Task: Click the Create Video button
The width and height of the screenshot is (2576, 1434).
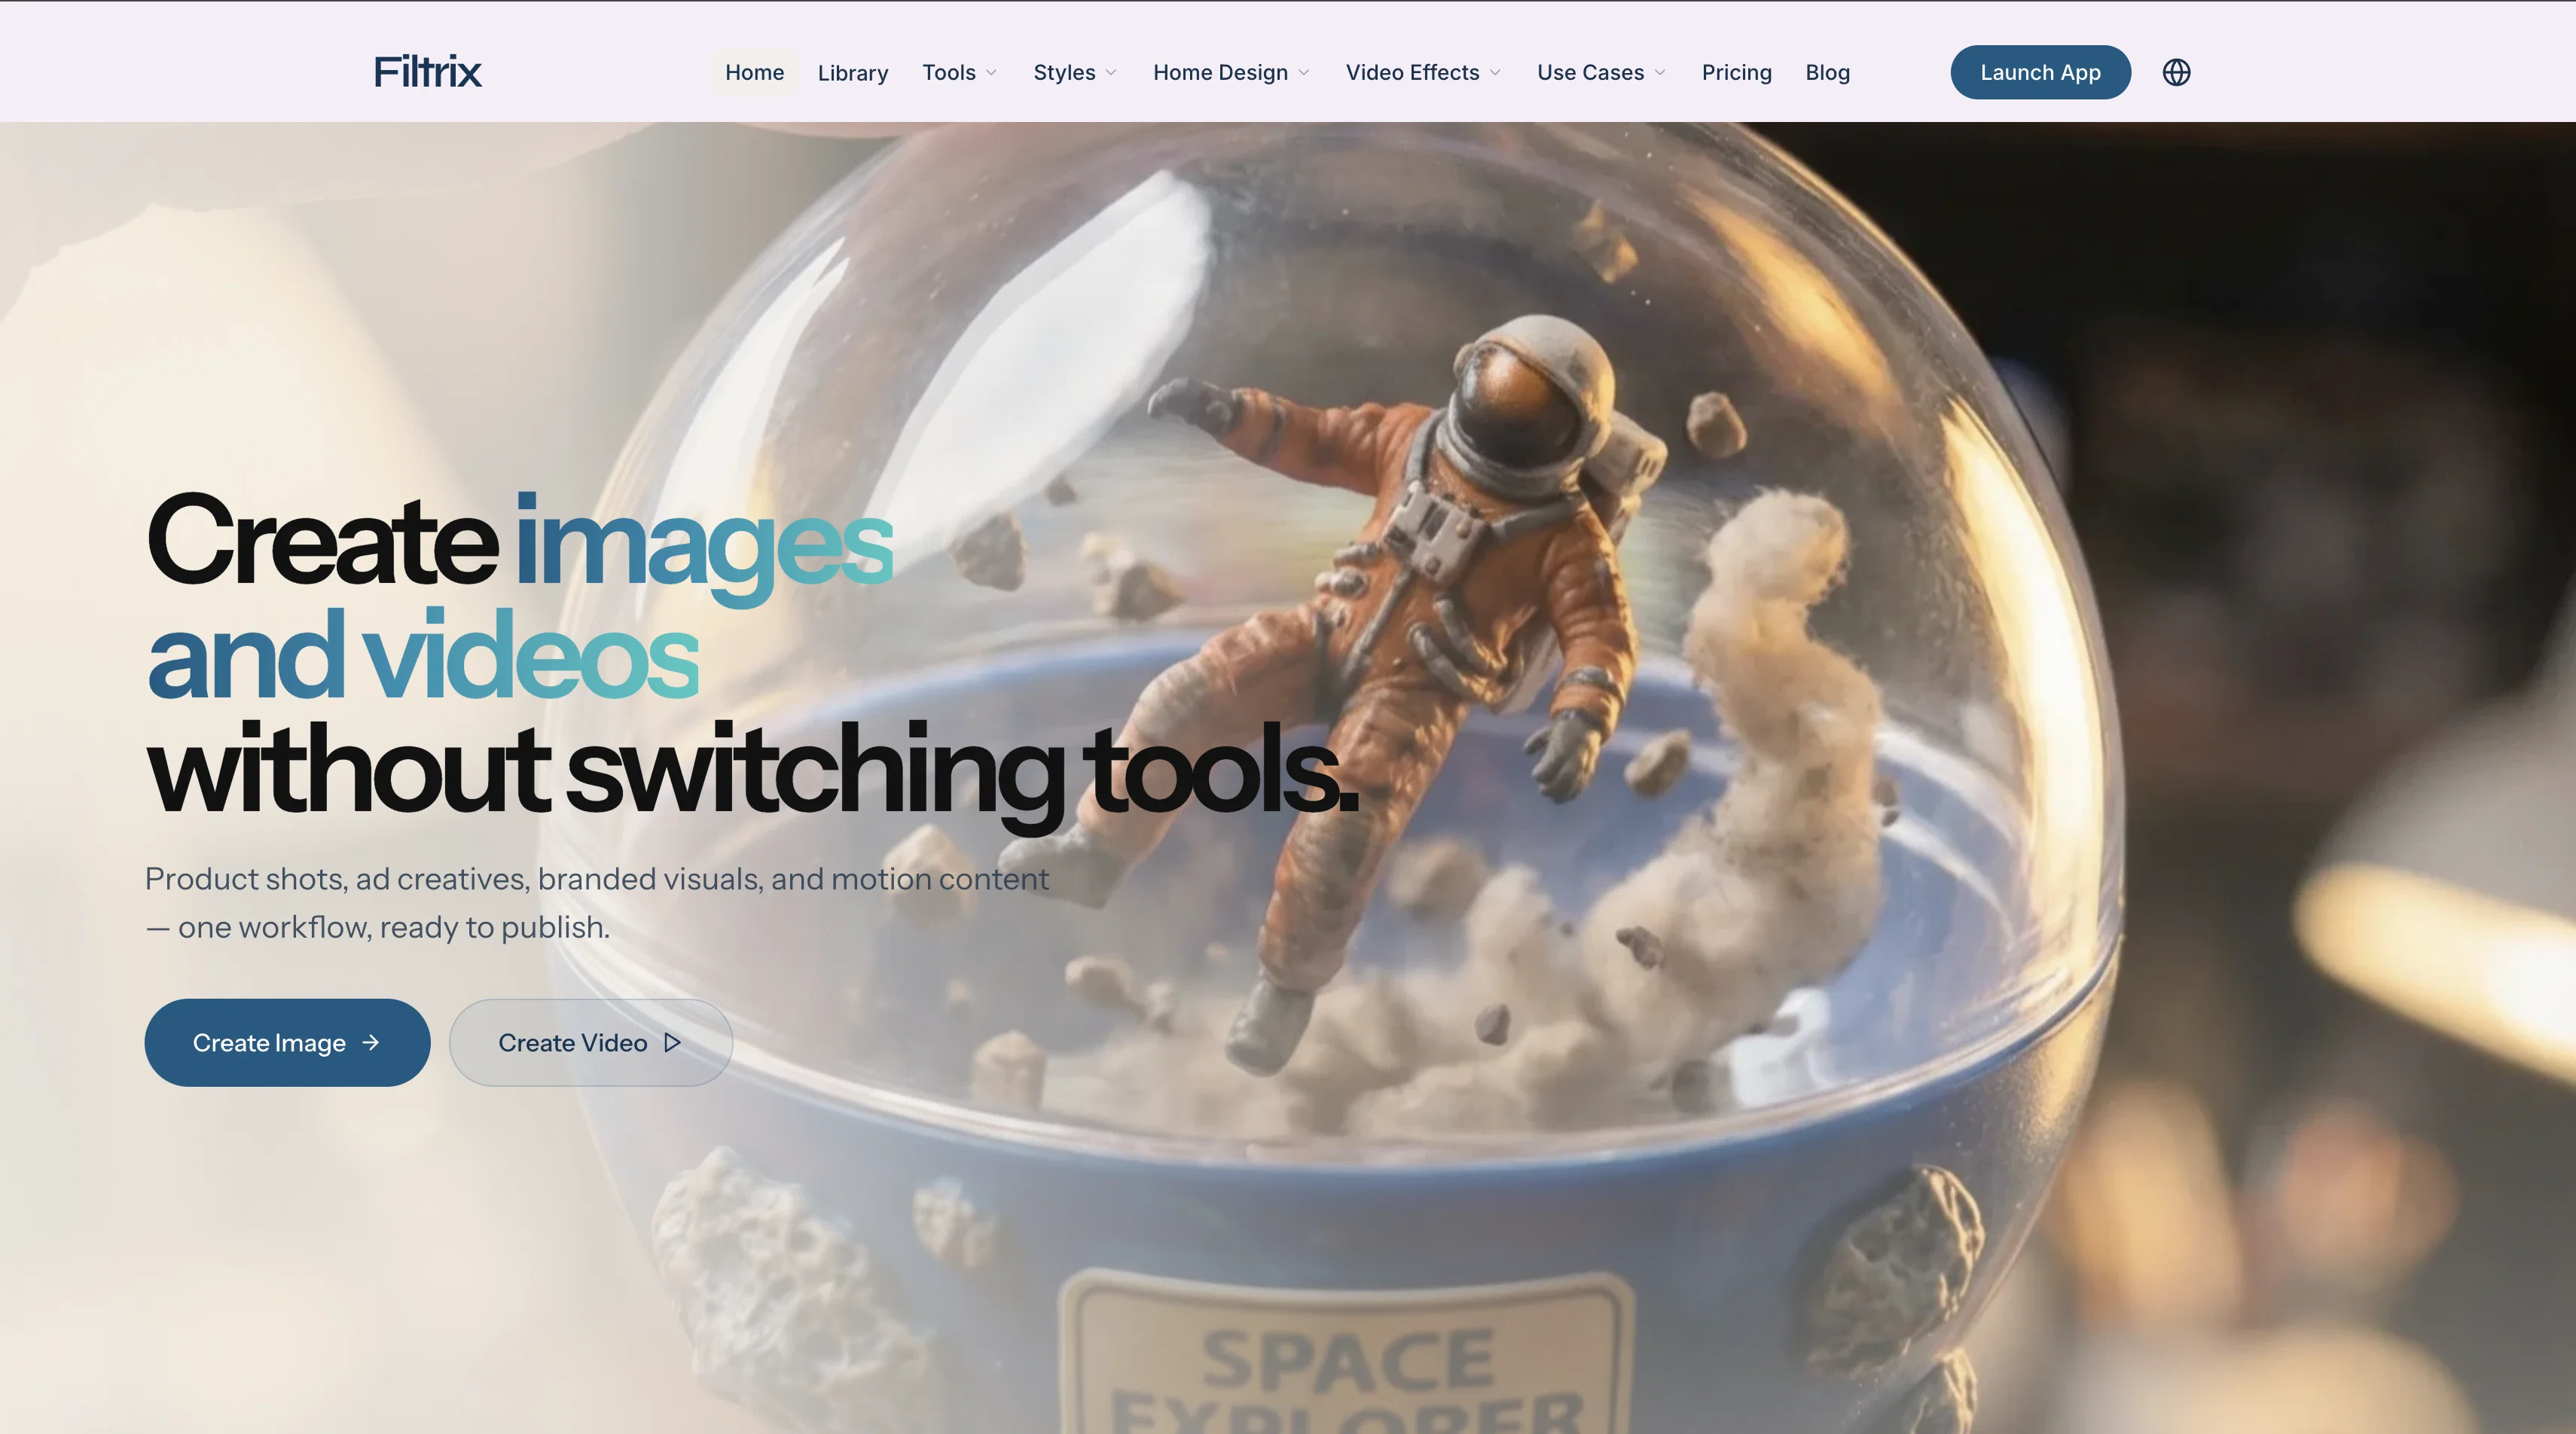Action: (591, 1042)
